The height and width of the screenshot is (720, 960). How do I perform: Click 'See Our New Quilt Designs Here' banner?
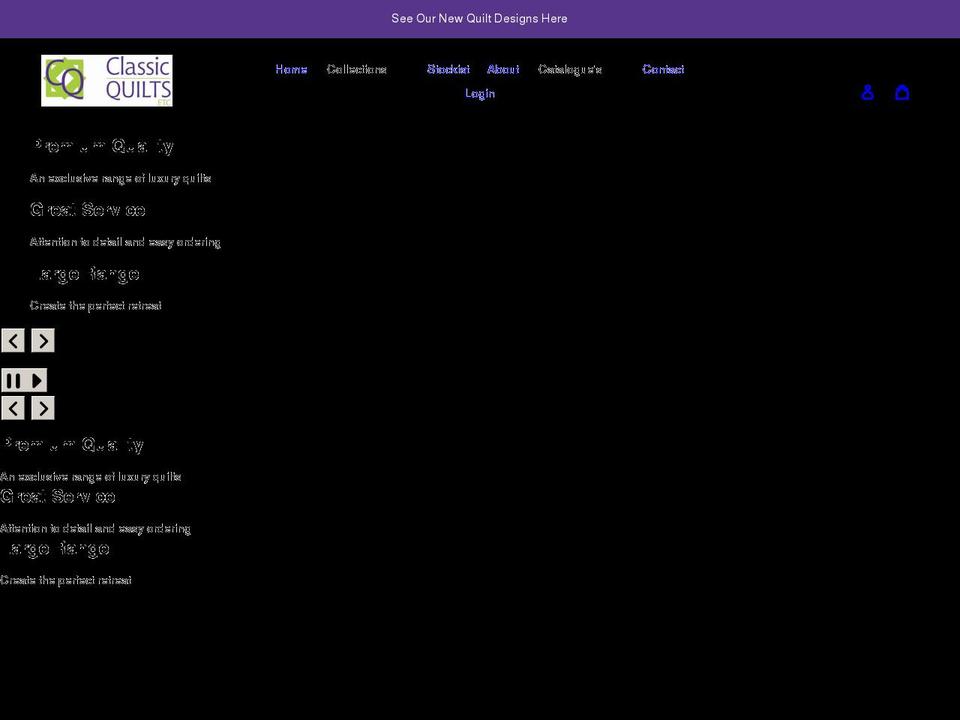tap(479, 18)
